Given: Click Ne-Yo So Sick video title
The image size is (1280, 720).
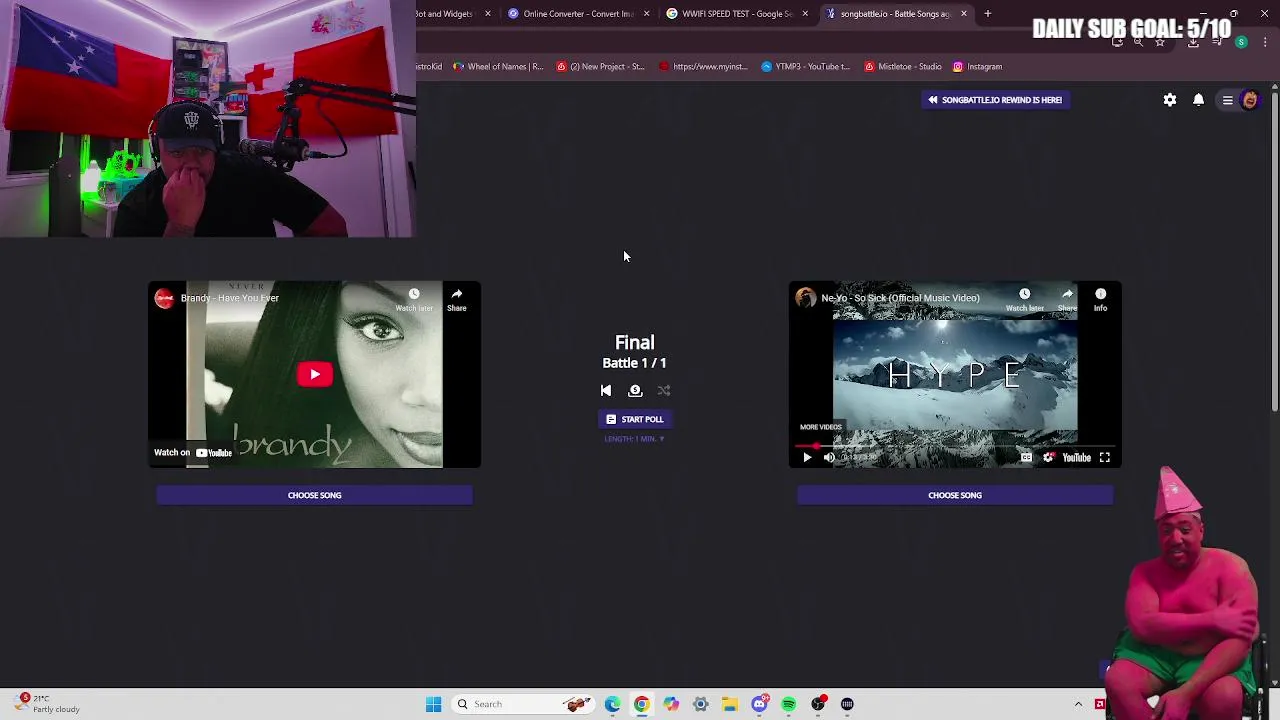Looking at the screenshot, I should [901, 298].
